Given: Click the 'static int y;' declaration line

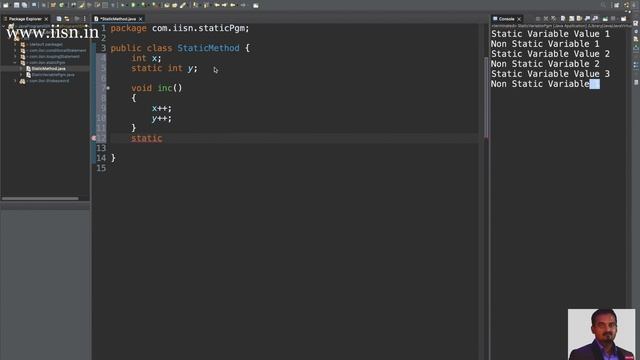Looking at the screenshot, I should [x=164, y=68].
